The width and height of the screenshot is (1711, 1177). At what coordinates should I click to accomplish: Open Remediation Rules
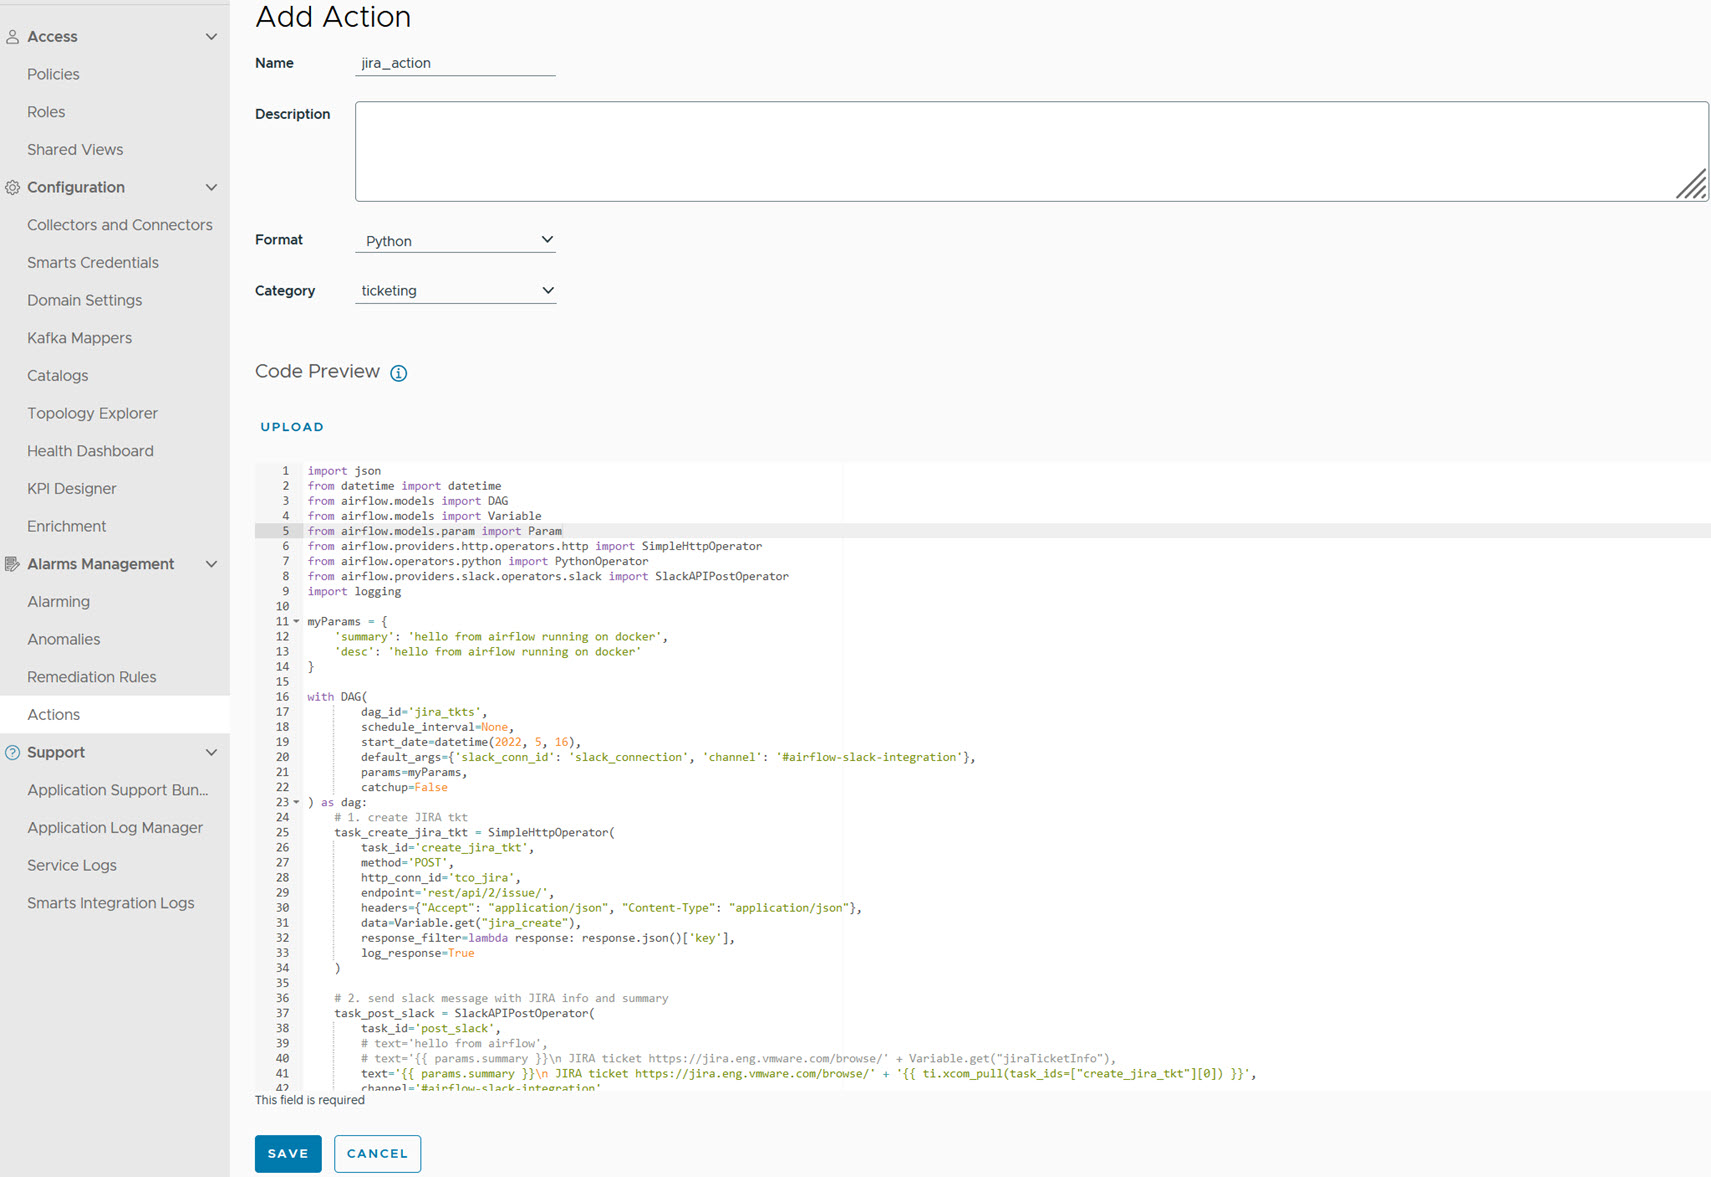[x=91, y=677]
